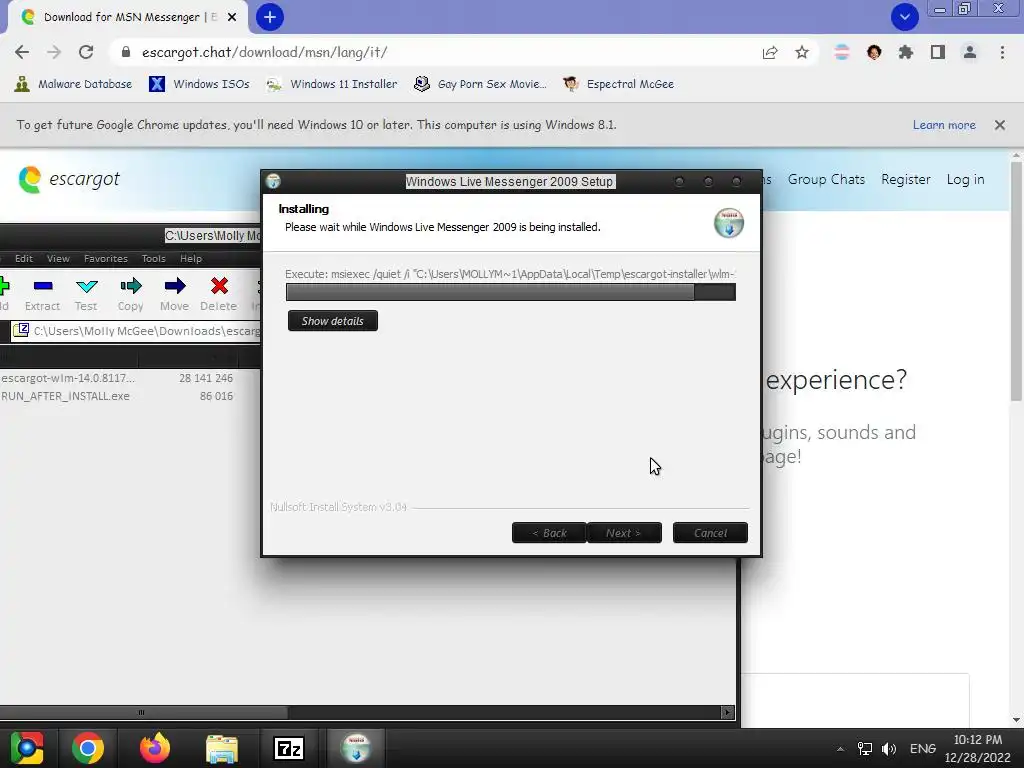
Task: Open a new Chrome tab
Action: [x=270, y=17]
